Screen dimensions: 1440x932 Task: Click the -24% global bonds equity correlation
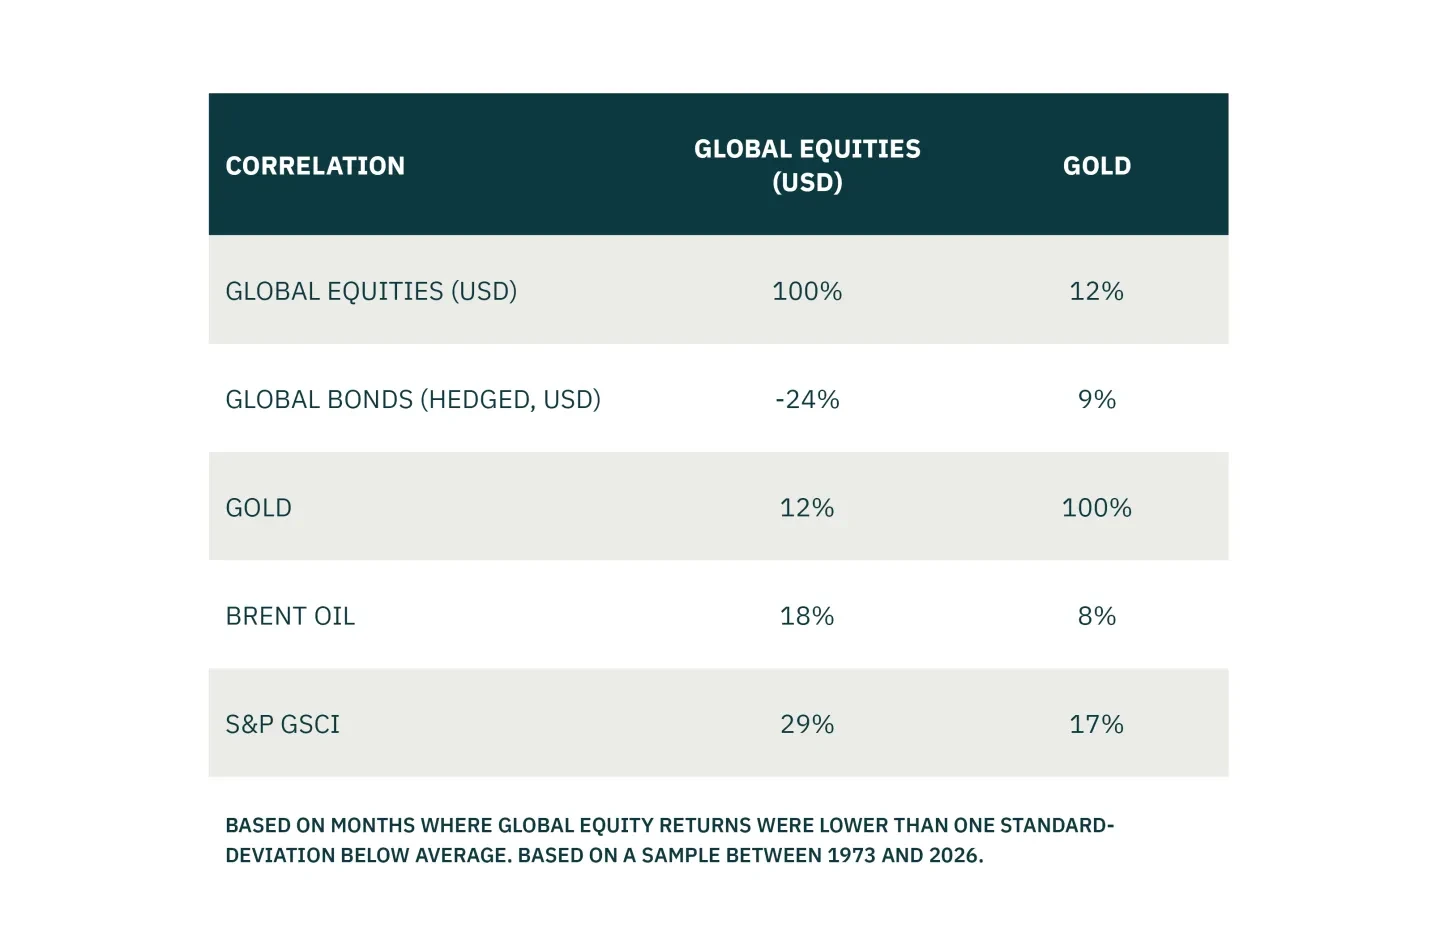click(x=807, y=400)
